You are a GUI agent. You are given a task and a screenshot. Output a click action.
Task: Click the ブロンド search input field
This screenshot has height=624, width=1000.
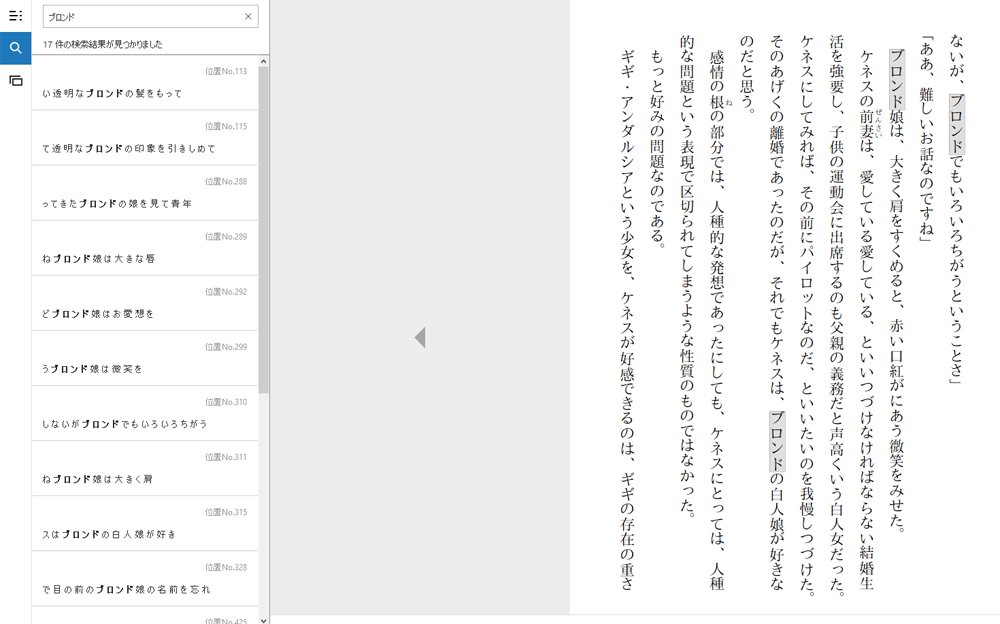(151, 17)
